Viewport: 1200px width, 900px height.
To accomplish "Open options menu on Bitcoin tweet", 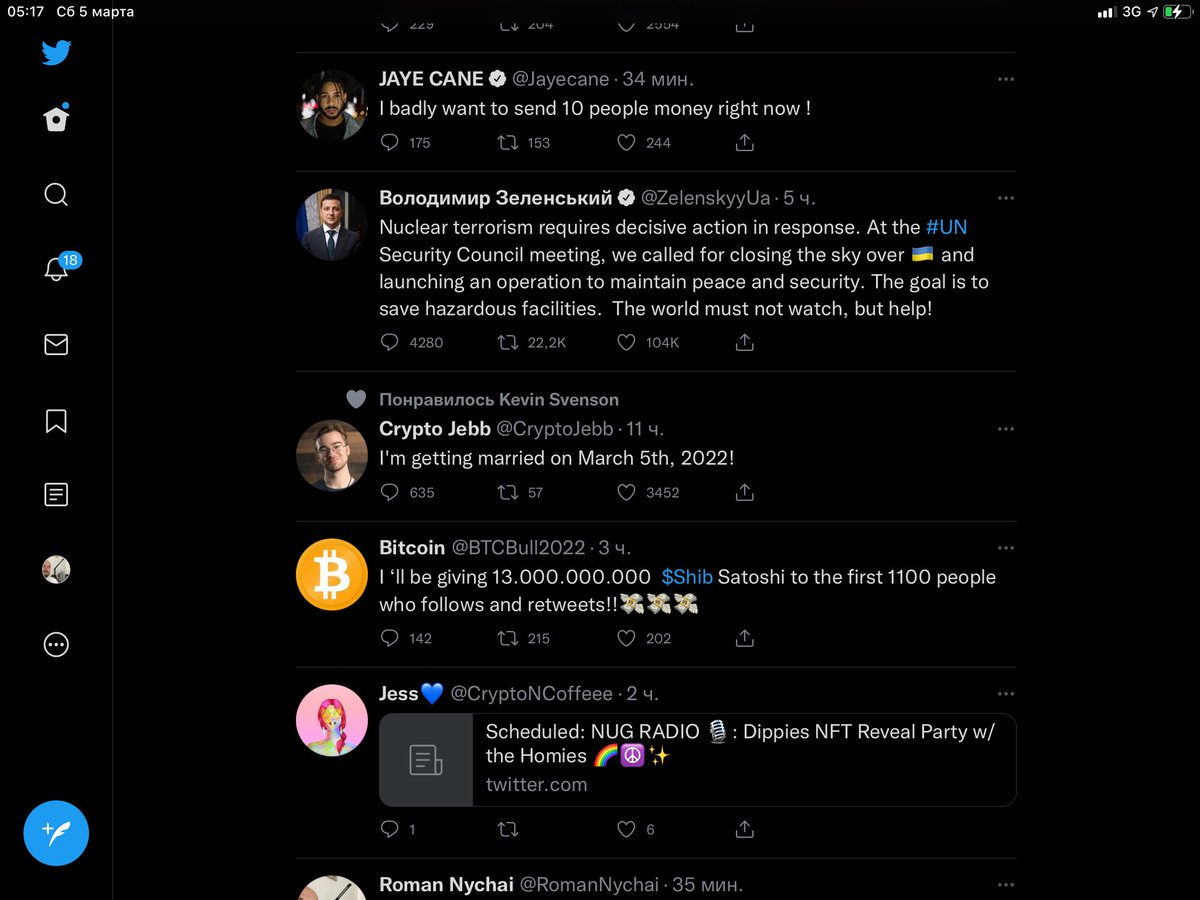I will click(1006, 548).
